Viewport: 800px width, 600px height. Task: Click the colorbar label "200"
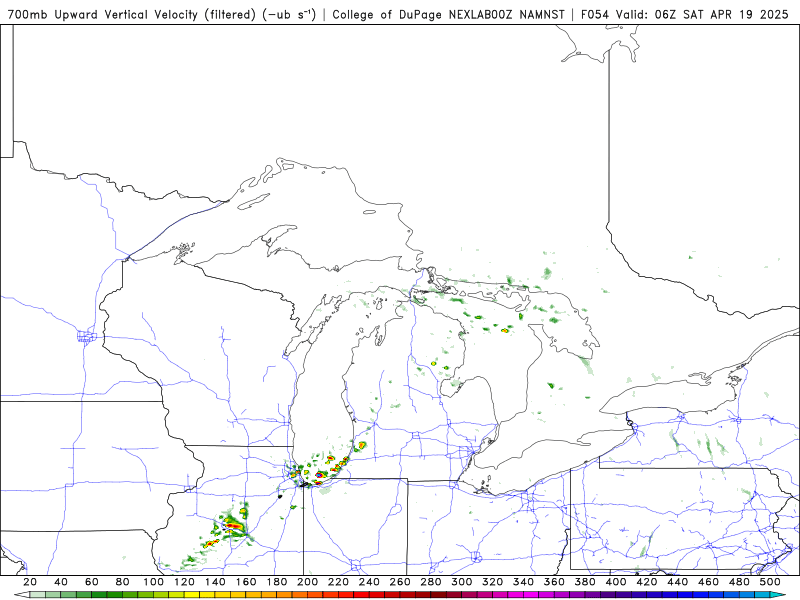click(x=307, y=582)
